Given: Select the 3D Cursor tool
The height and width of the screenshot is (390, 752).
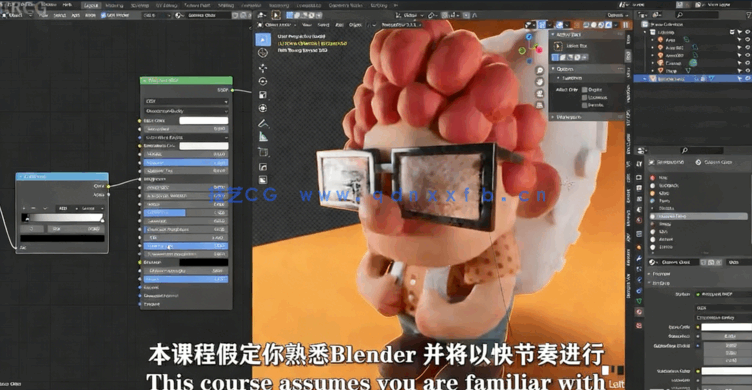Looking at the screenshot, I should tap(263, 53).
